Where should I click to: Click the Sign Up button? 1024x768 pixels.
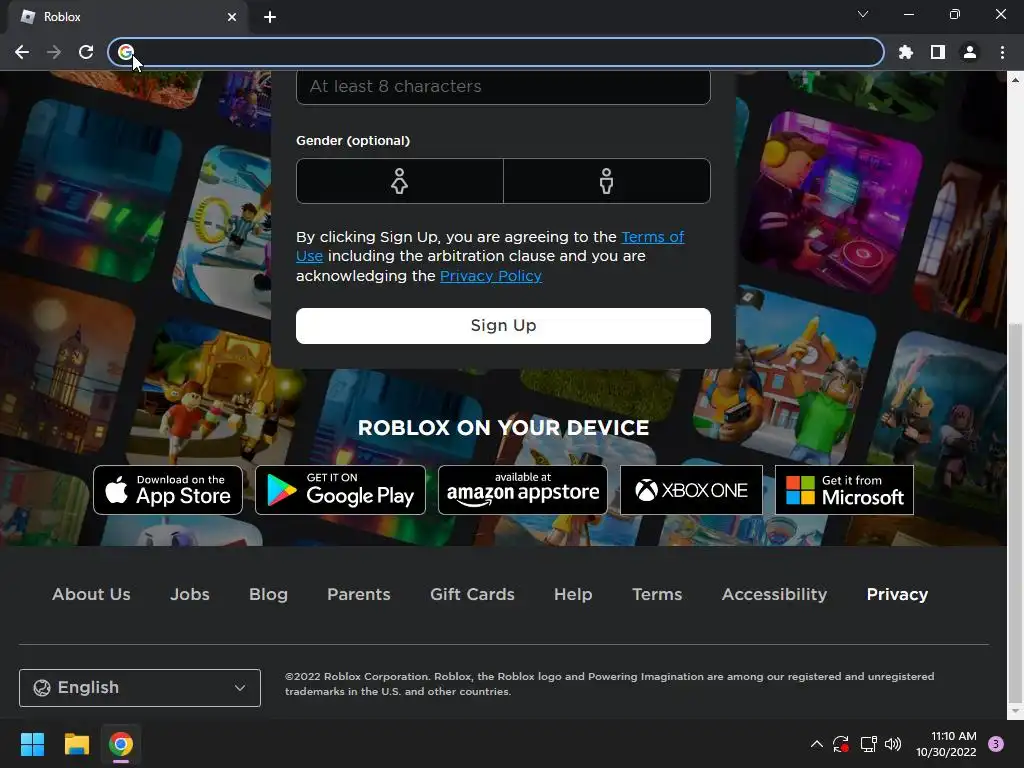pos(503,326)
